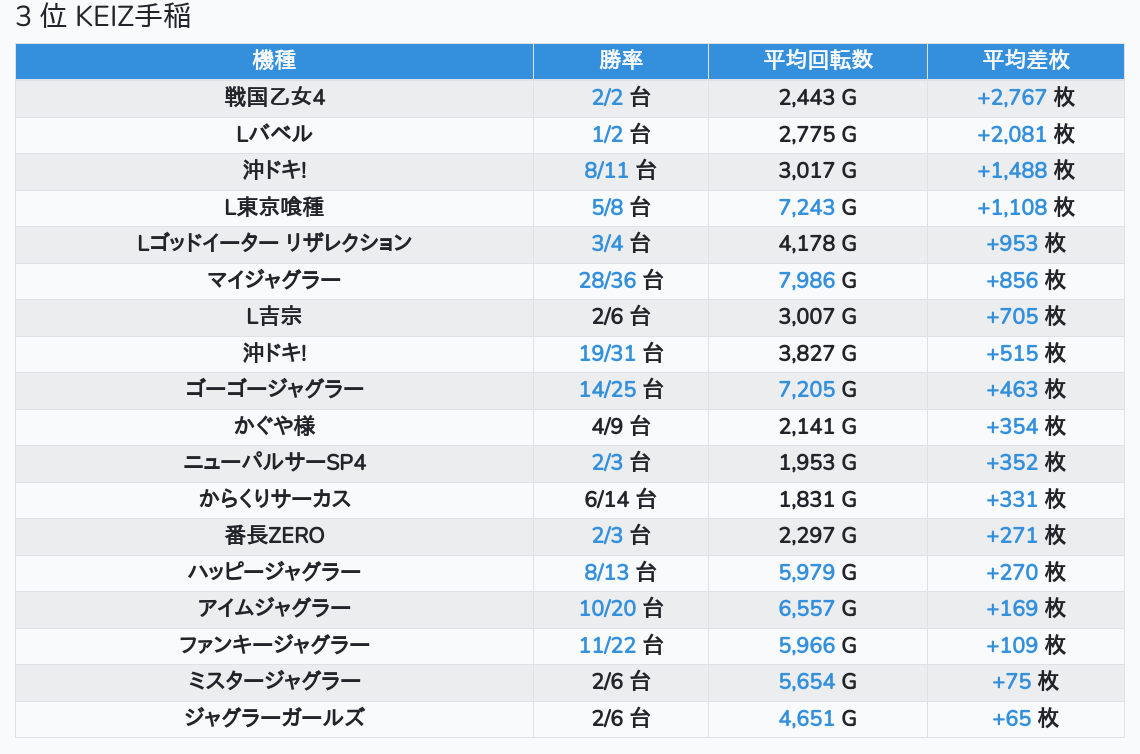
Task: Click the +2,767 average difference value
Action: (1011, 97)
